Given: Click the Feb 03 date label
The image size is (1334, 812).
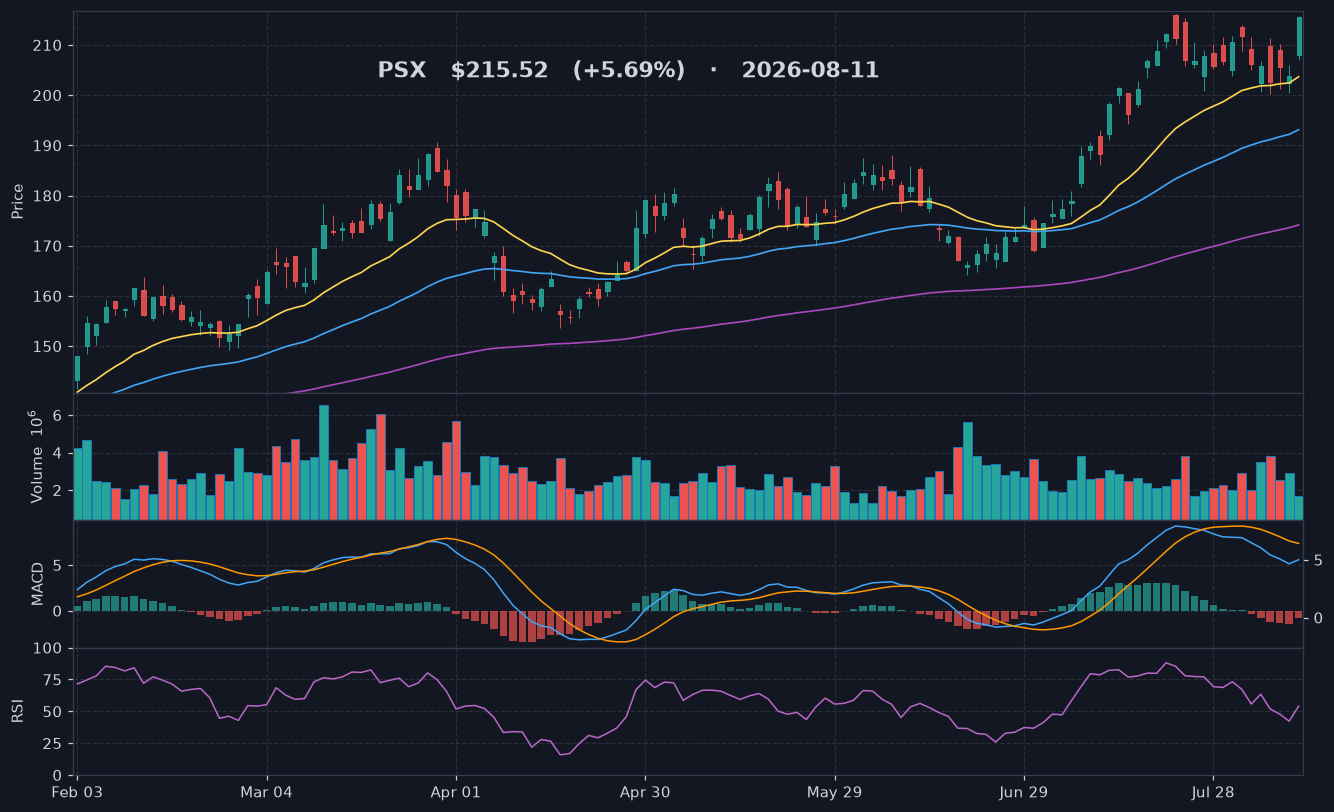Looking at the screenshot, I should point(78,793).
